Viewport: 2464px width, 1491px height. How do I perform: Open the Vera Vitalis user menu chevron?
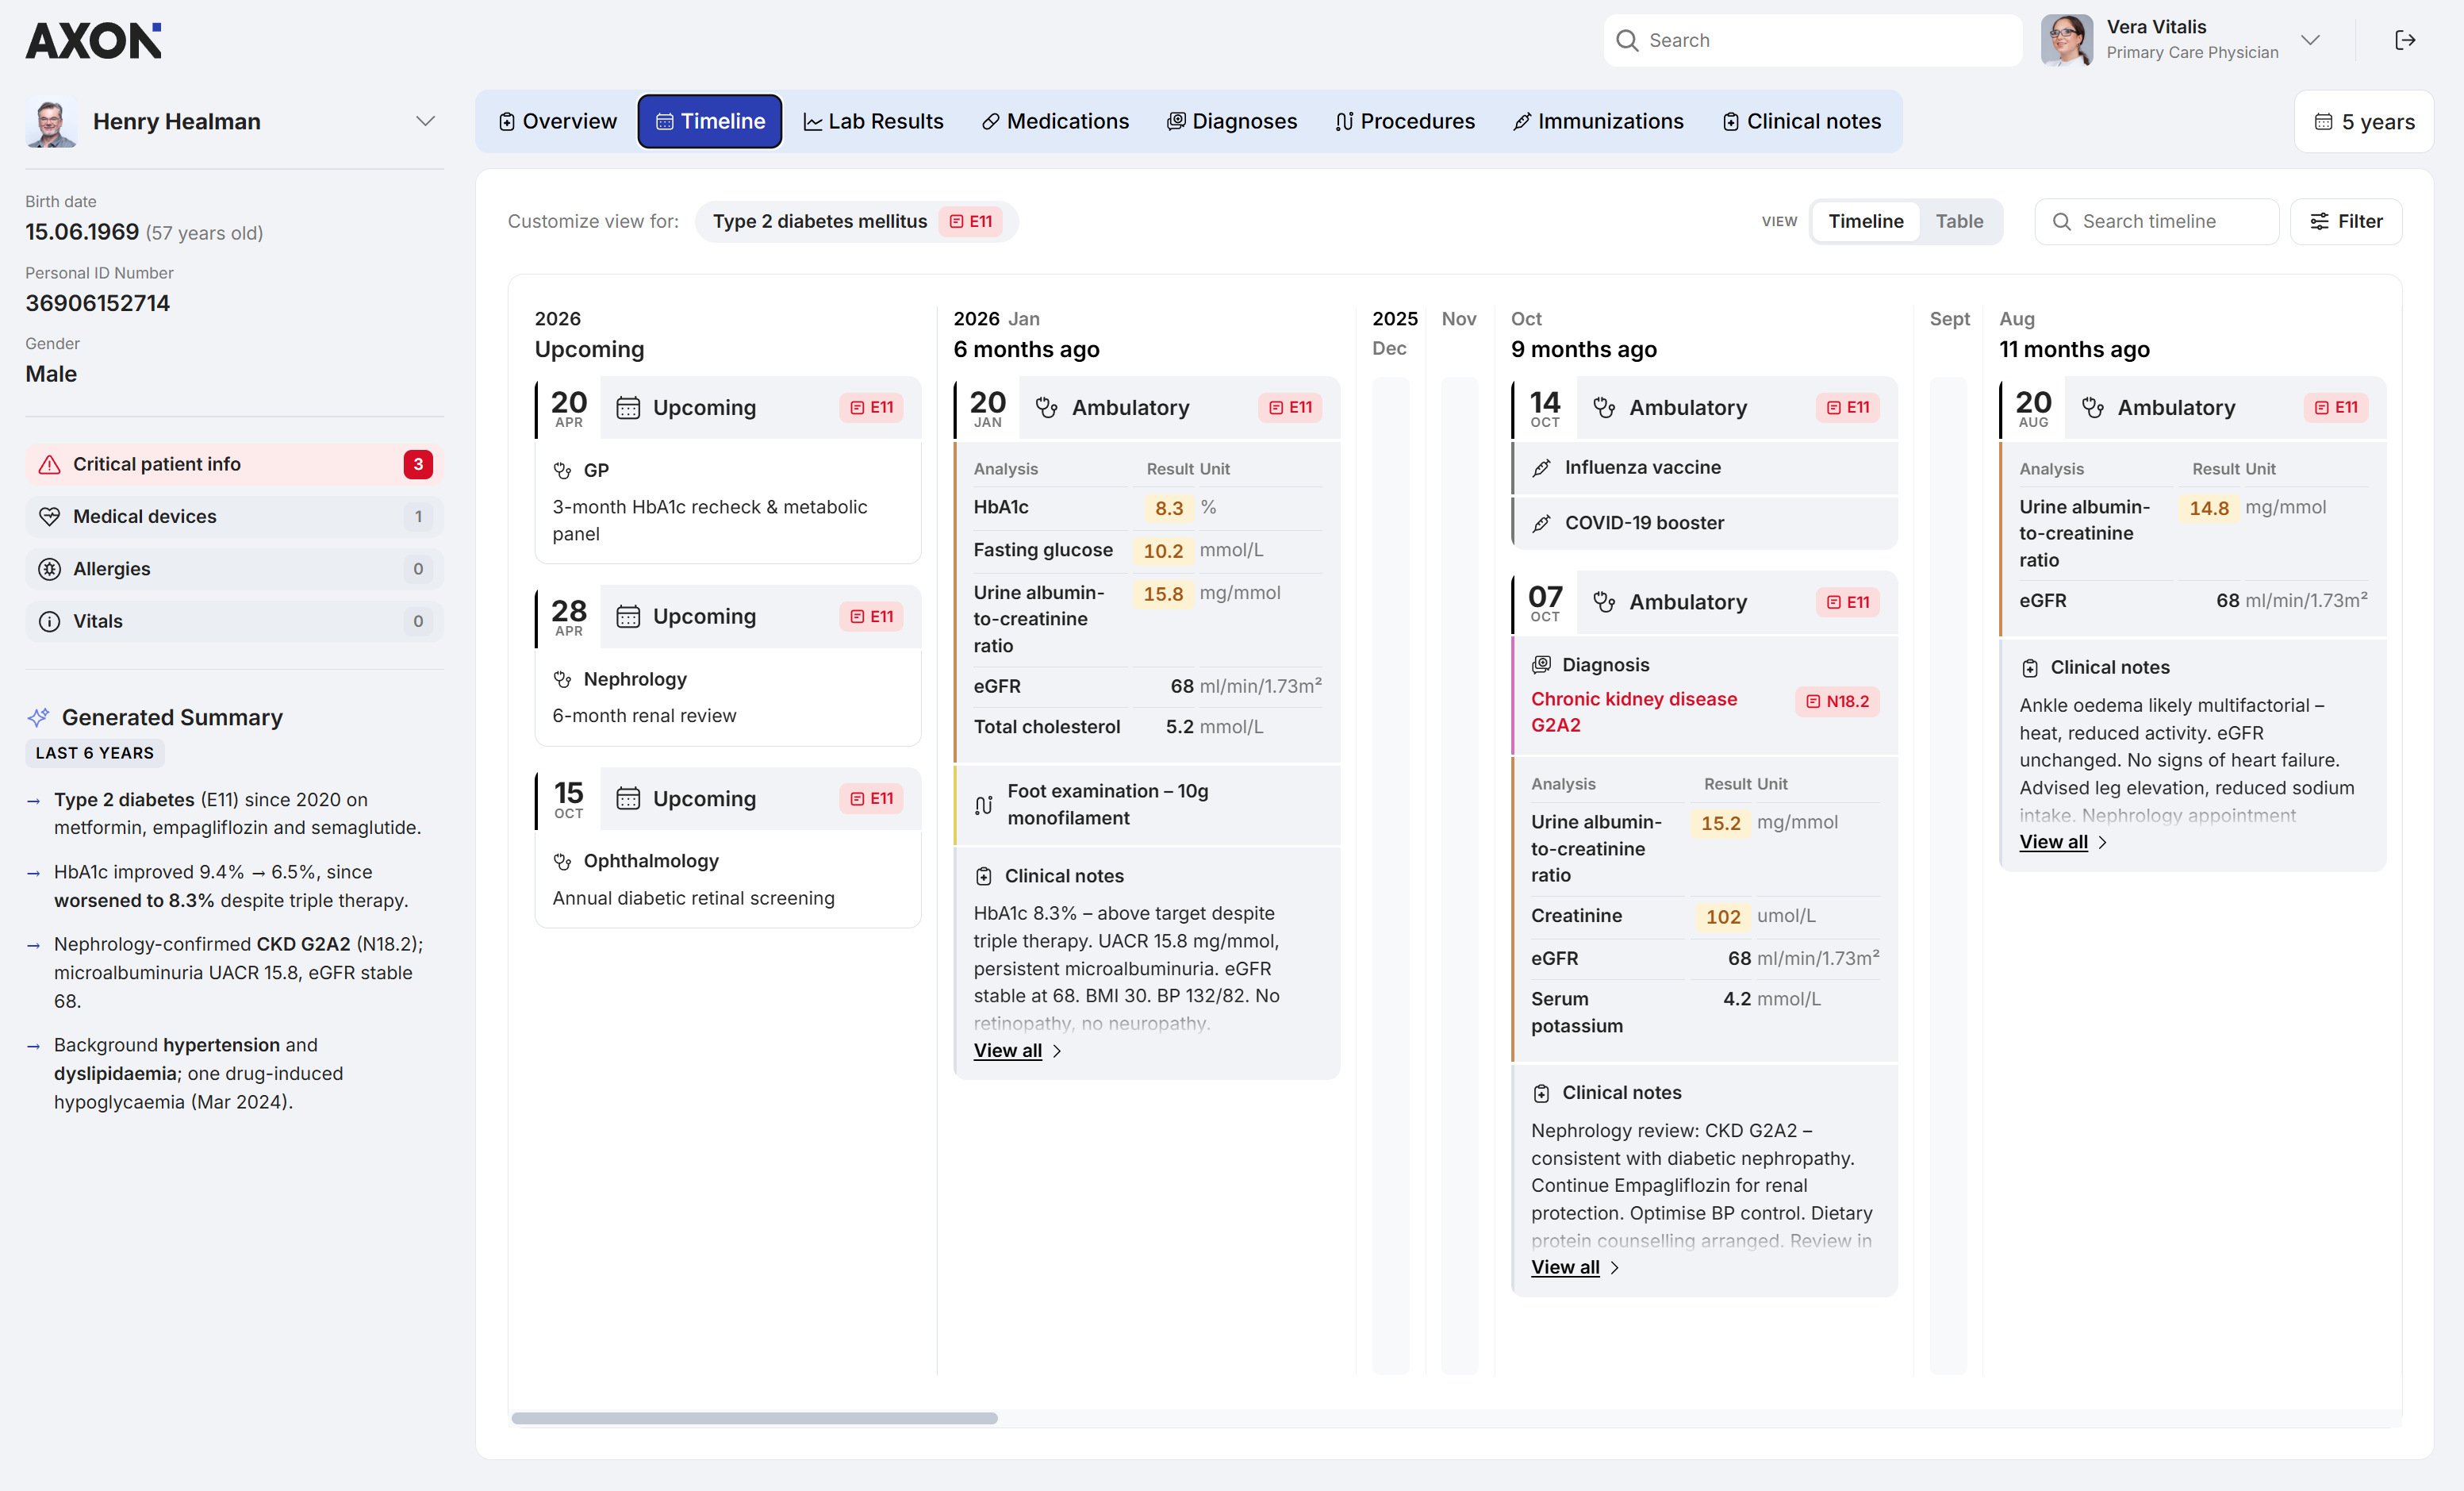click(x=2310, y=40)
